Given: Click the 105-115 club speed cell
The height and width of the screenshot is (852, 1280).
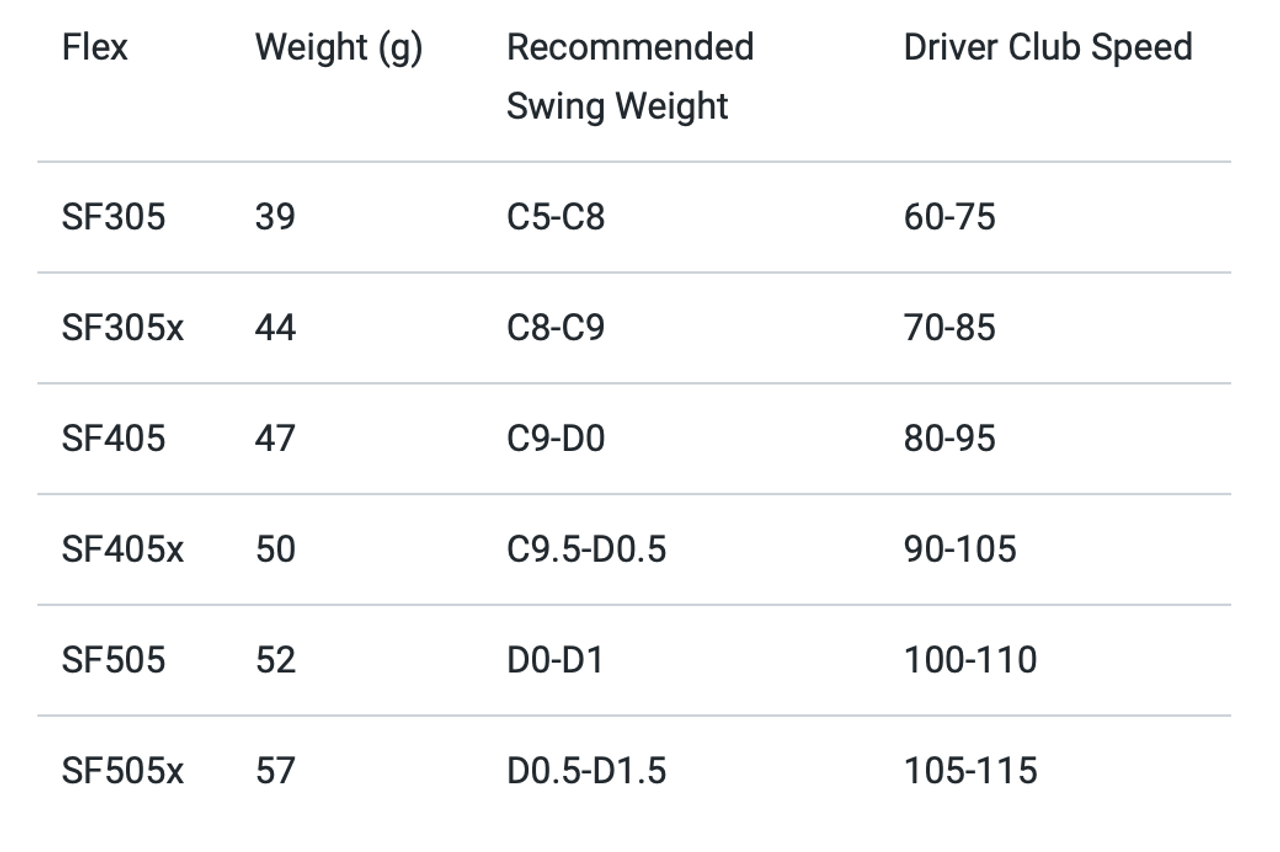Looking at the screenshot, I should pyautogui.click(x=970, y=771).
